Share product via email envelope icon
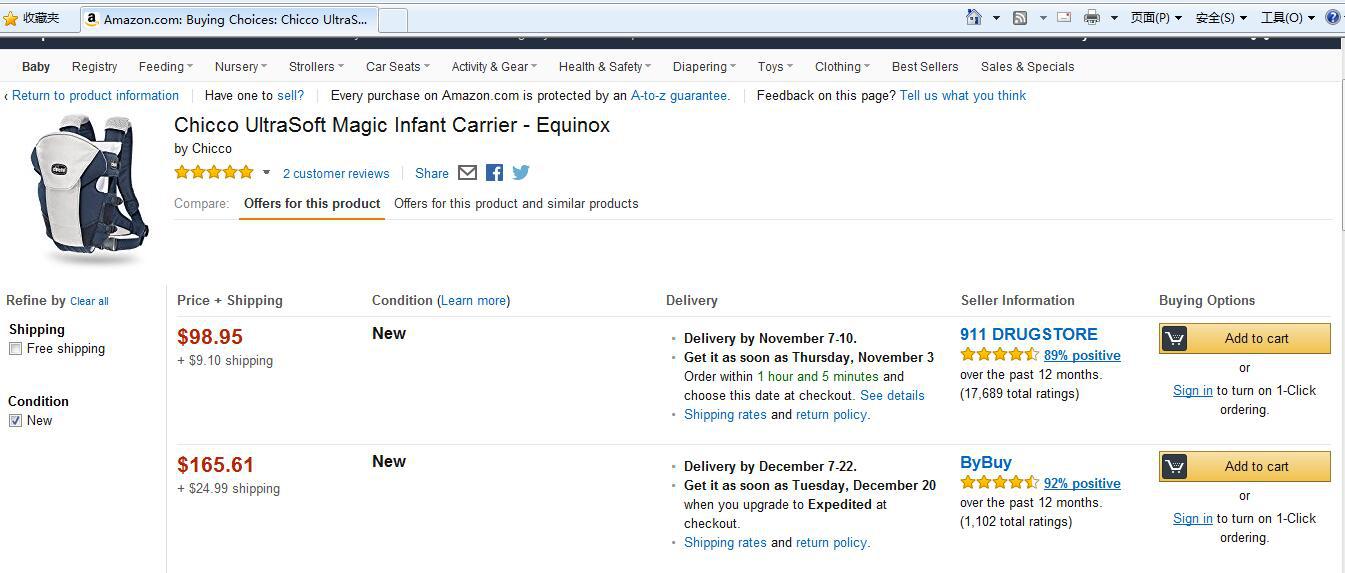Viewport: 1345px width, 573px height. click(x=467, y=173)
